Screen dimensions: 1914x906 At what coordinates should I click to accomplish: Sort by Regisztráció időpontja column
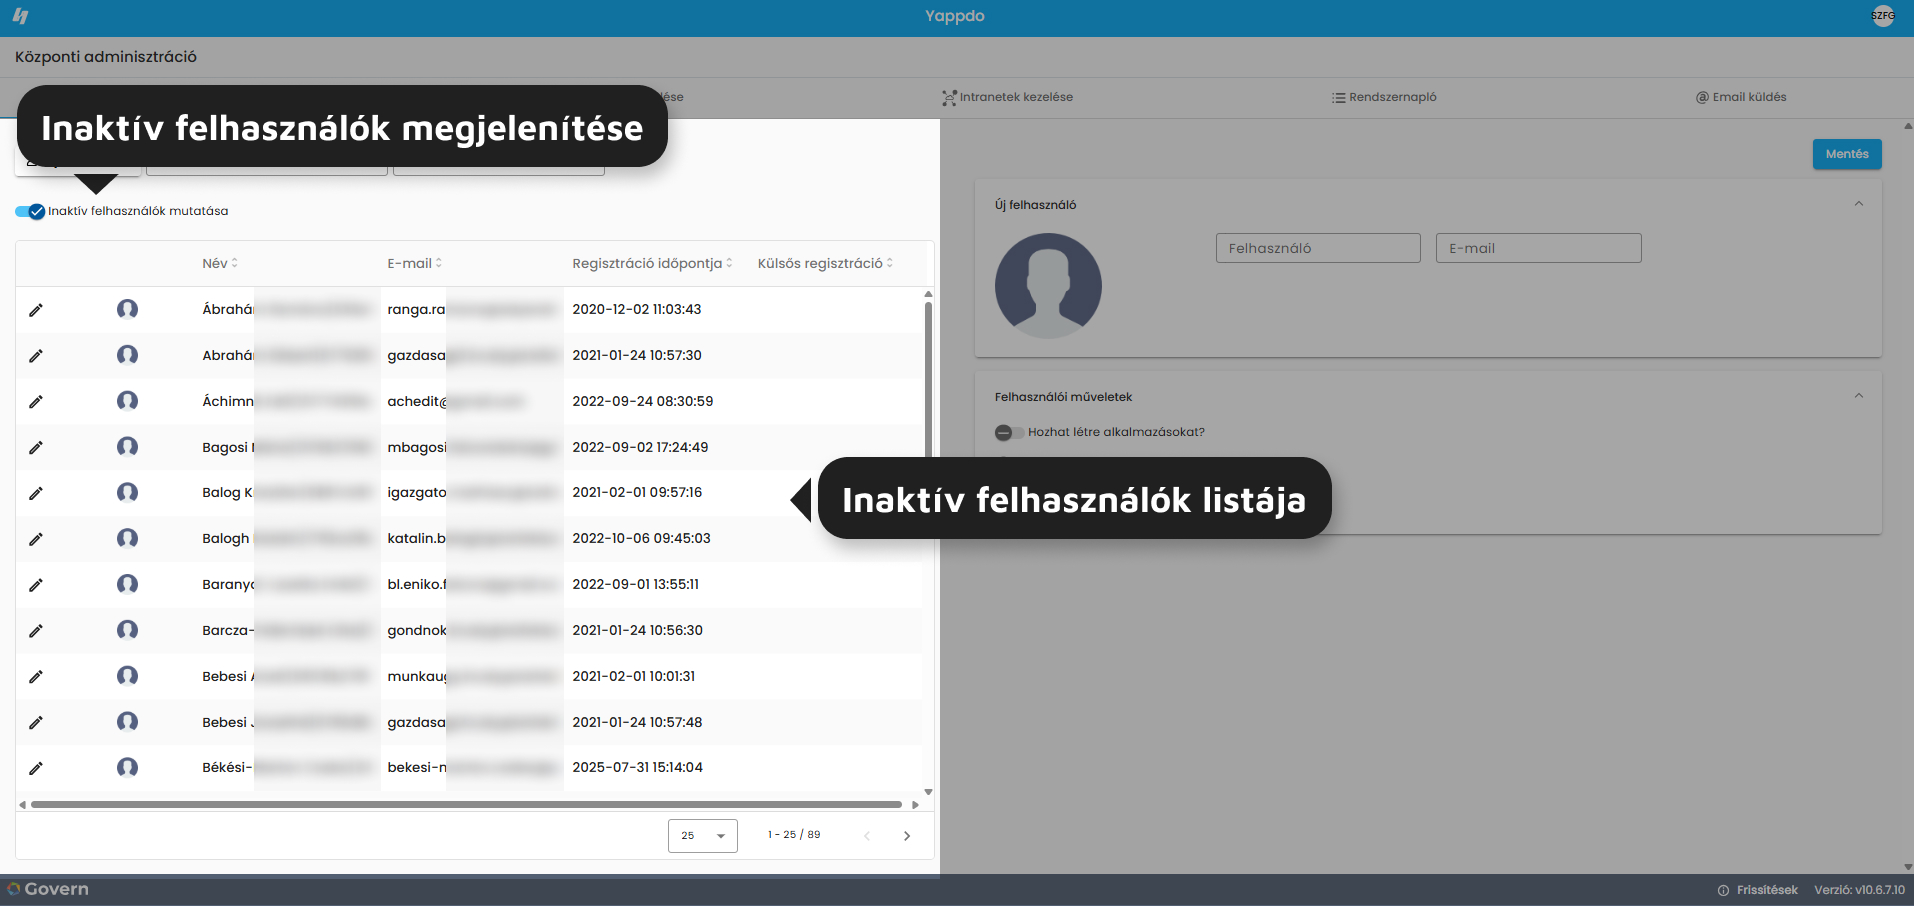tap(652, 263)
